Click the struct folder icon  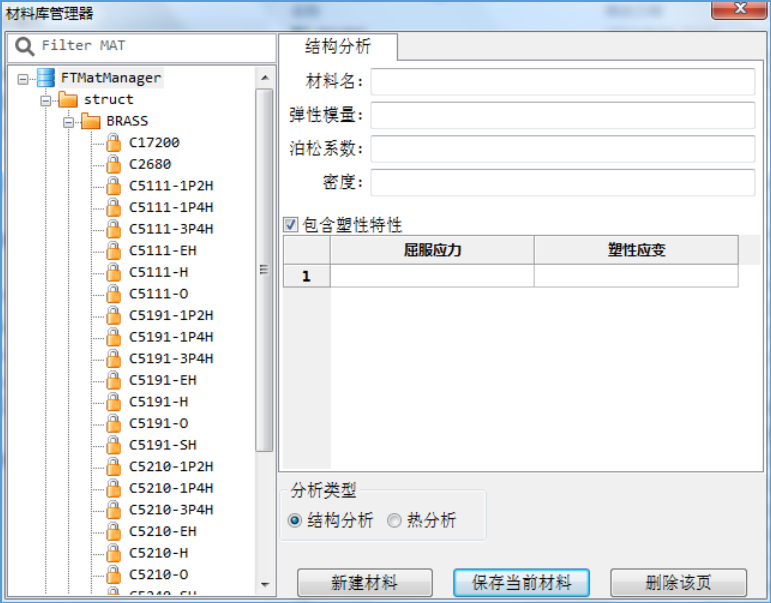pyautogui.click(x=68, y=100)
